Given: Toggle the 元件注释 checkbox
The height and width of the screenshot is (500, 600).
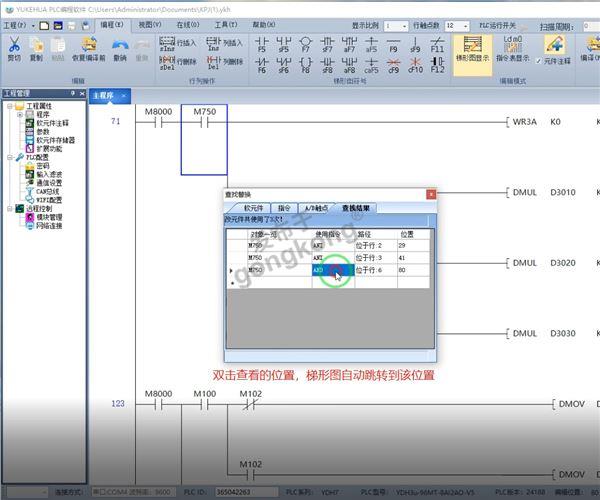Looking at the screenshot, I should coord(548,62).
